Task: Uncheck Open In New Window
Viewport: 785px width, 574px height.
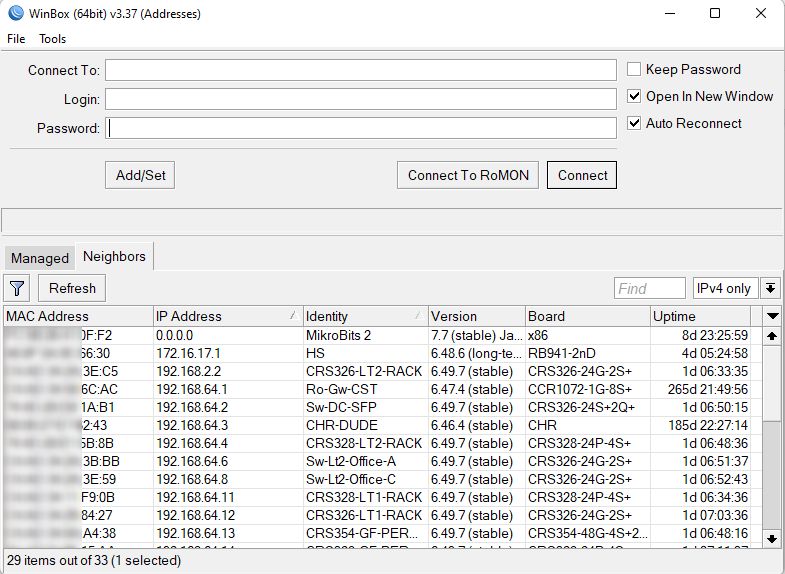Action: [x=634, y=96]
